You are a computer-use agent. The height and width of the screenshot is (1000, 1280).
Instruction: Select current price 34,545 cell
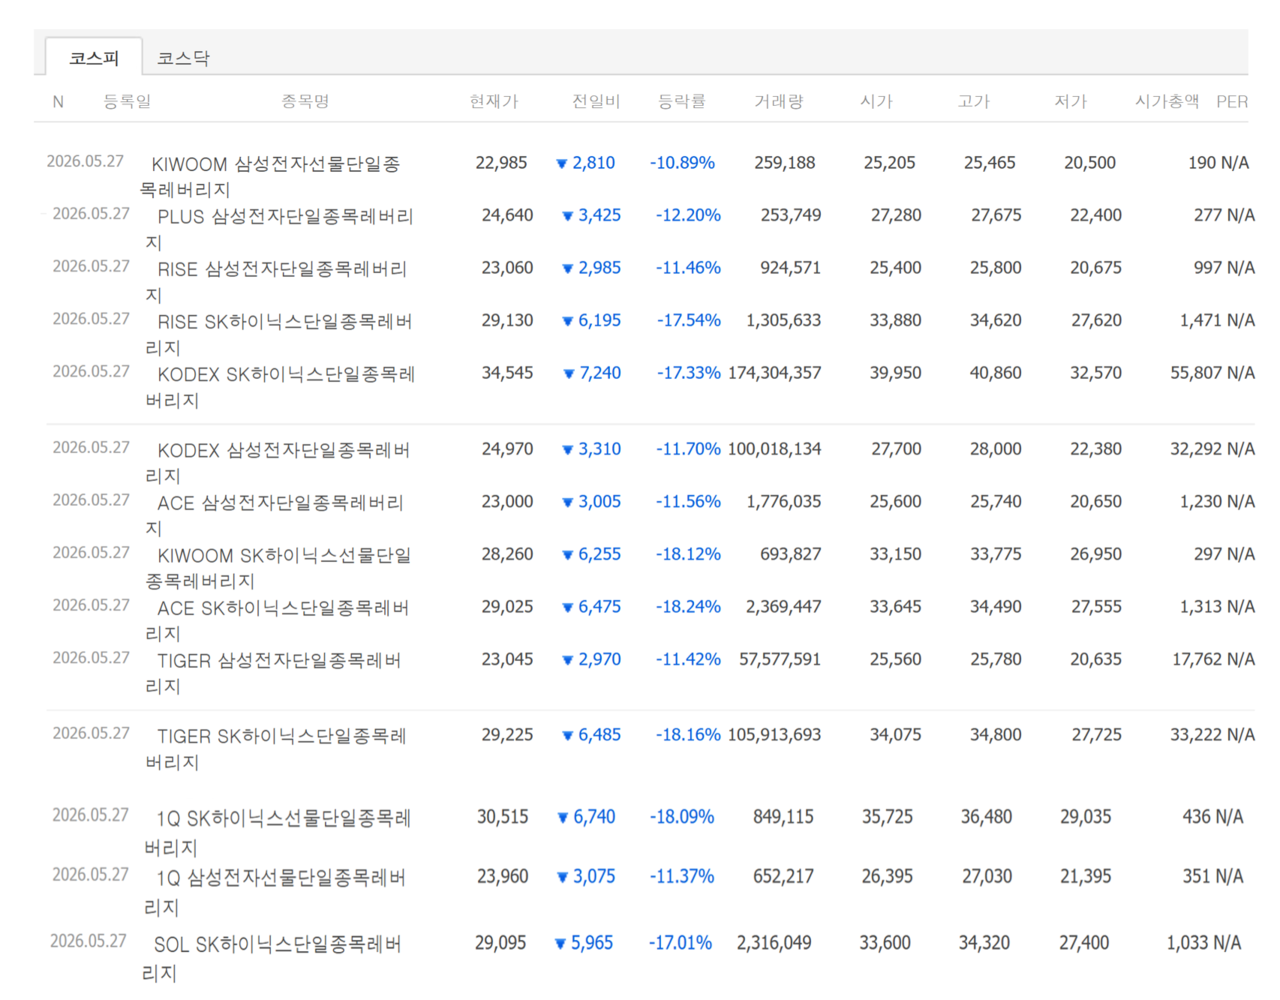507,373
